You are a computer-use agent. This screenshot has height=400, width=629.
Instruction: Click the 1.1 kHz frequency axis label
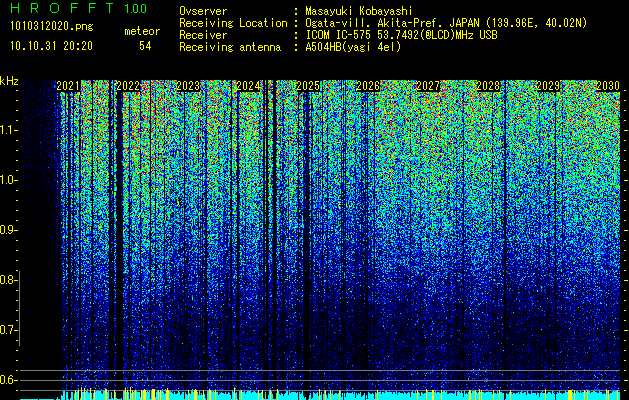(x=8, y=130)
